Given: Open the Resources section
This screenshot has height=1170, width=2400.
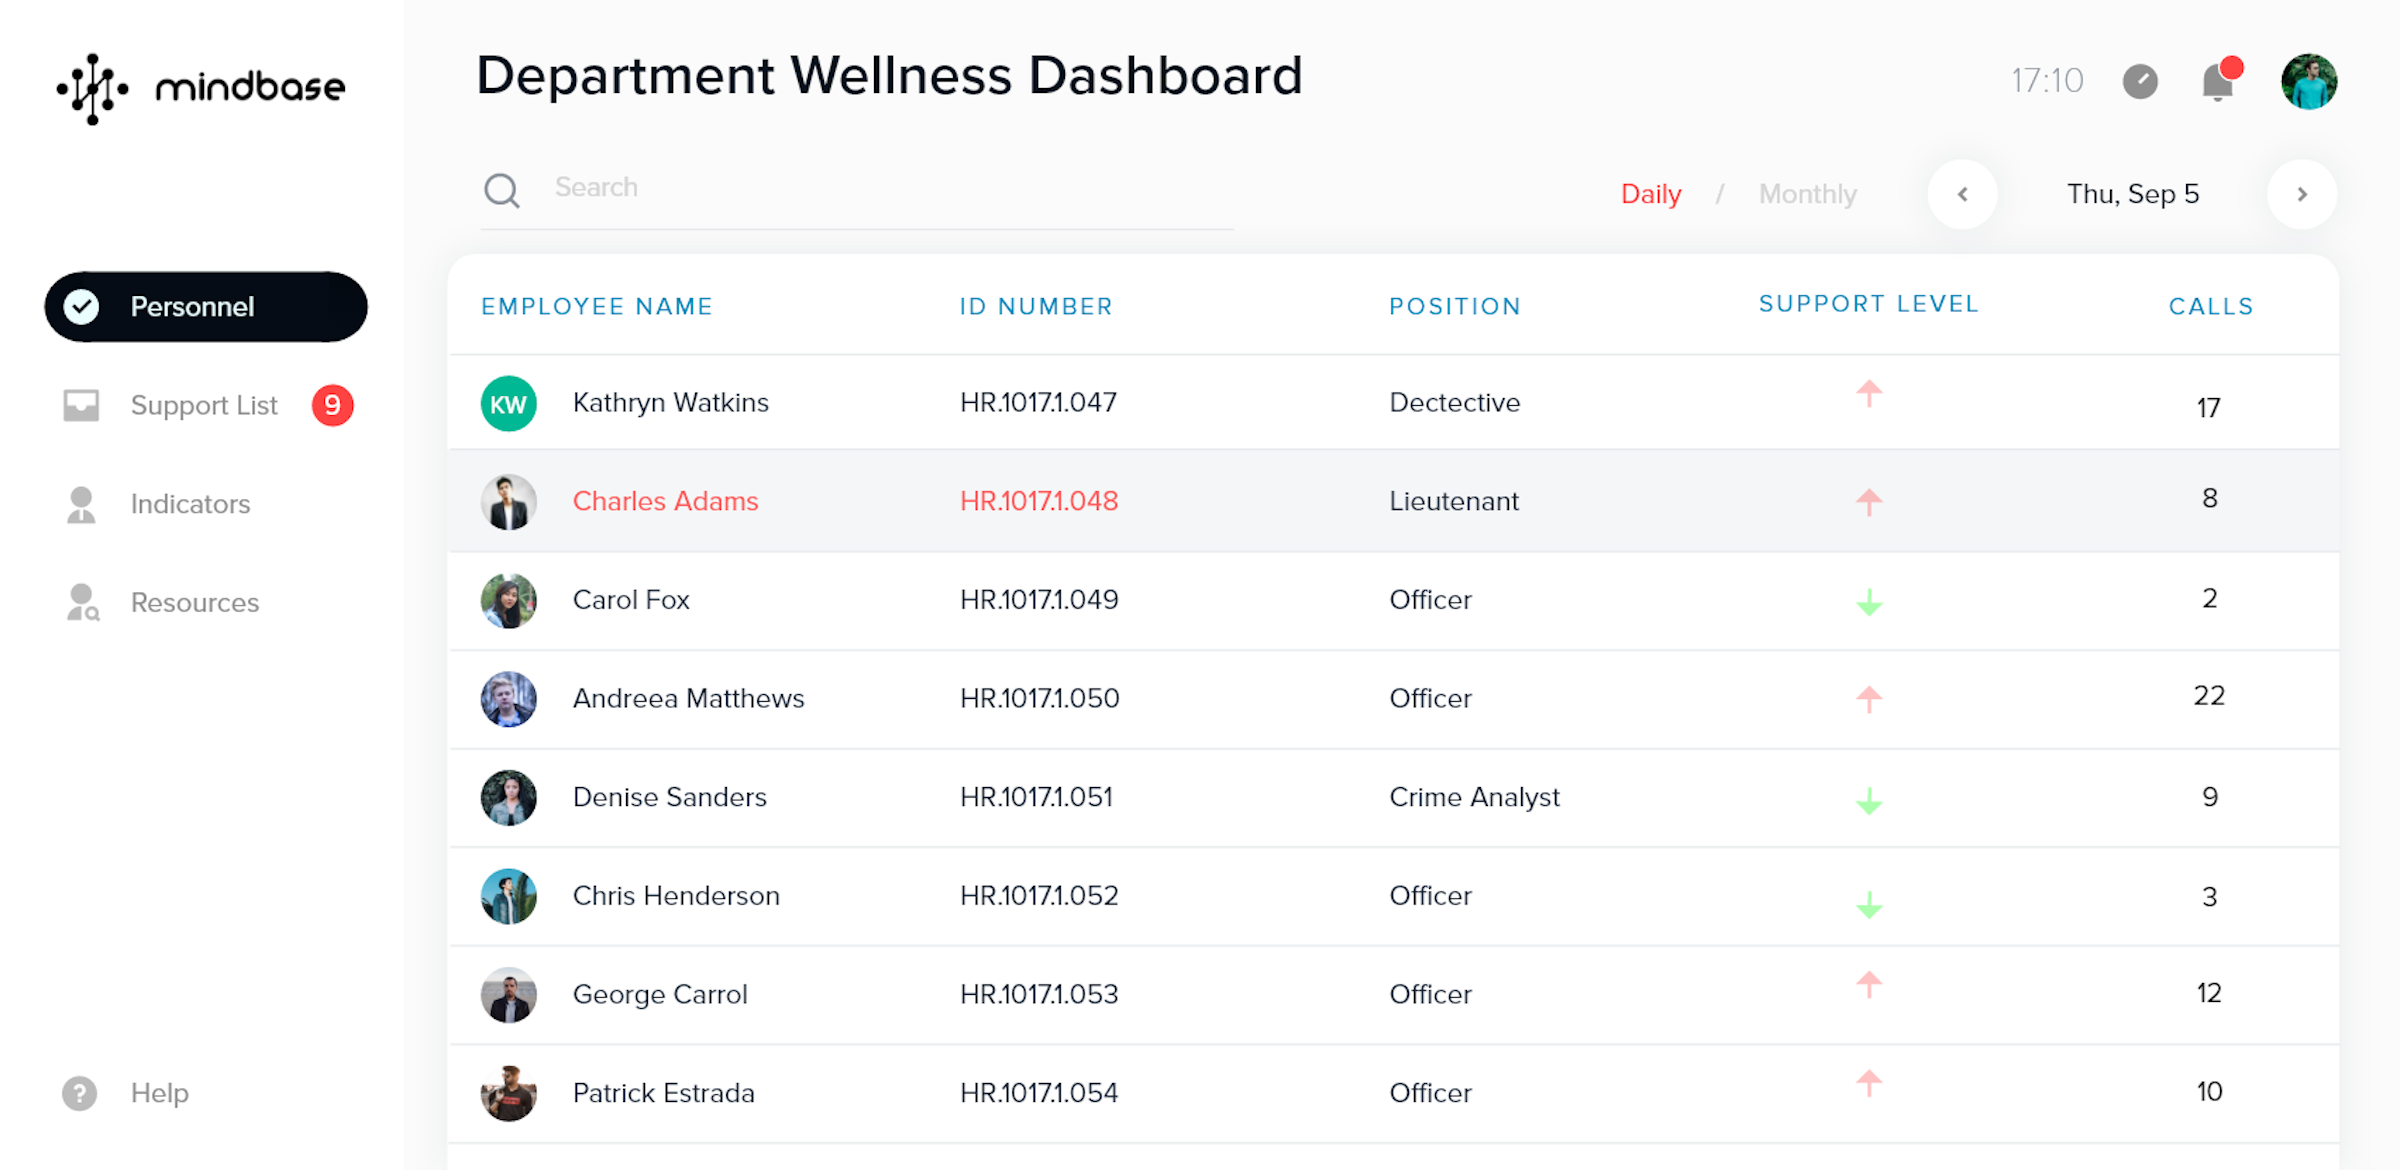Looking at the screenshot, I should (x=194, y=602).
